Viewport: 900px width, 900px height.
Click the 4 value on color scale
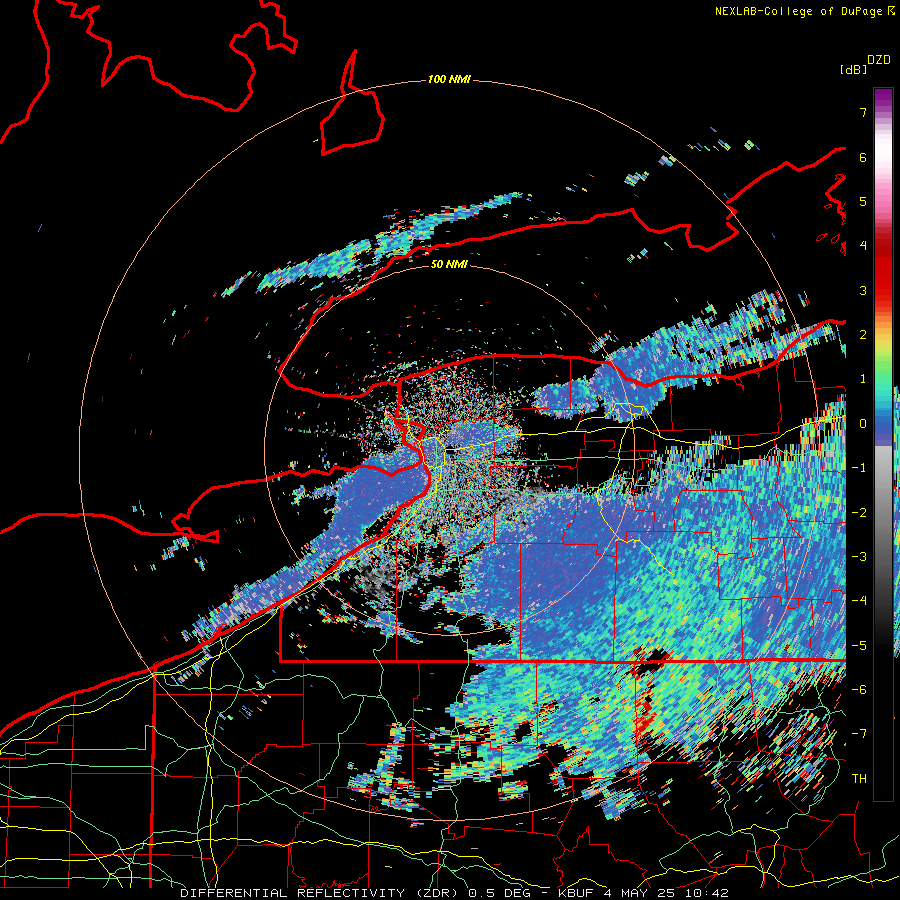click(863, 246)
